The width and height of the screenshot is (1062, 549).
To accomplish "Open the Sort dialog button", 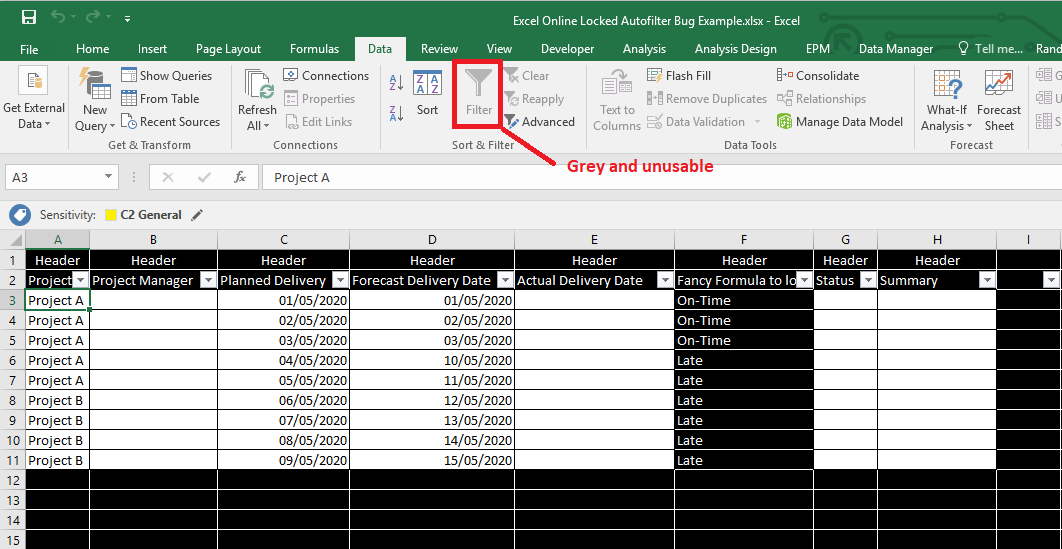I will 427,93.
